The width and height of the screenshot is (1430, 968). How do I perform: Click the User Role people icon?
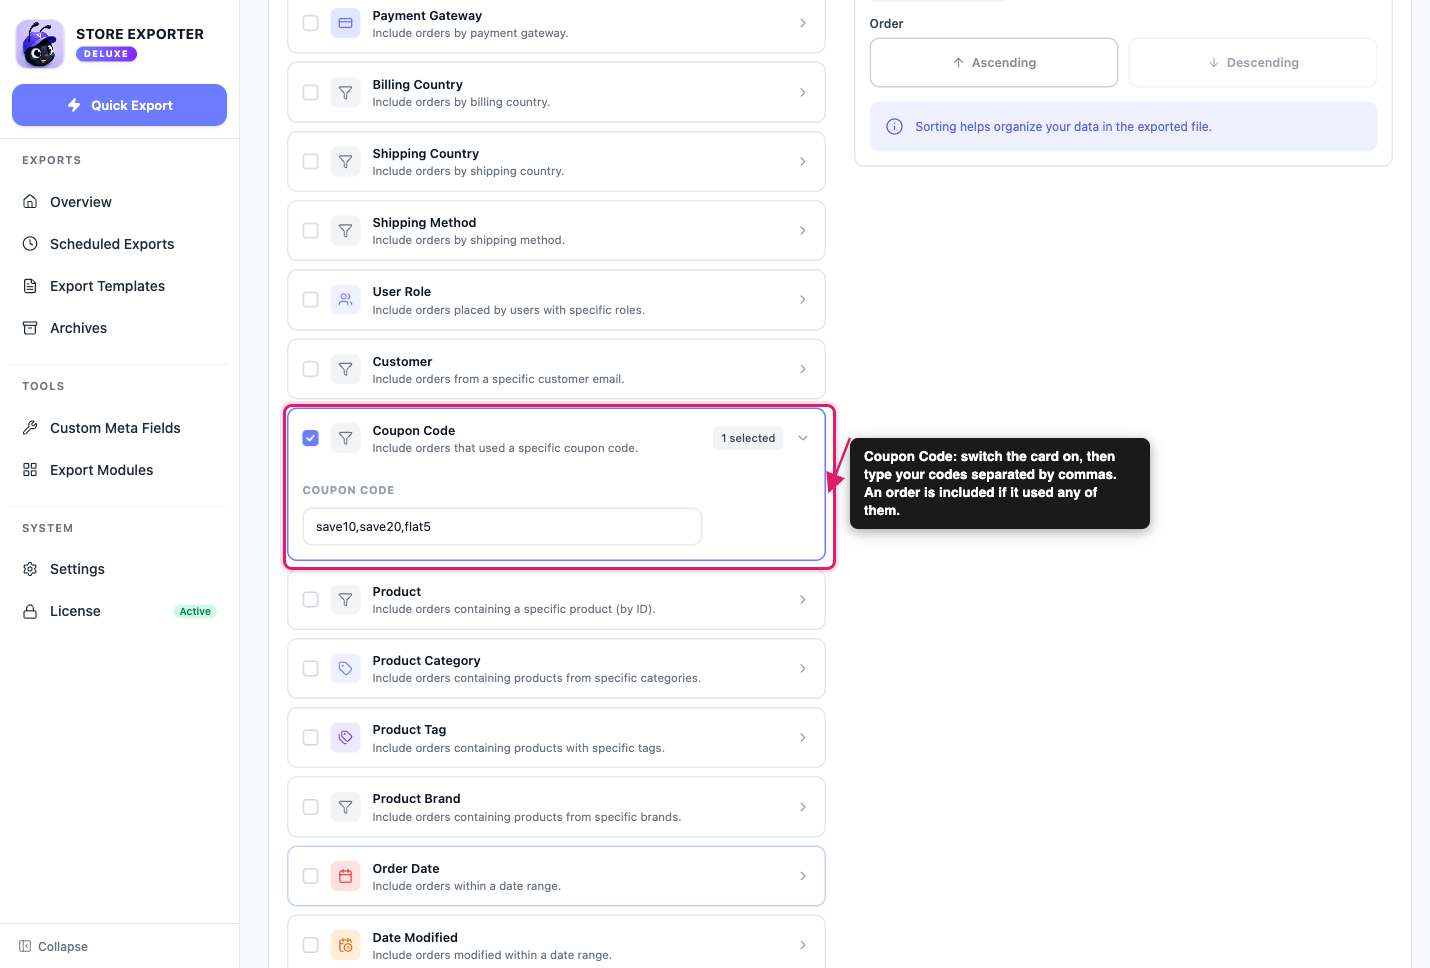(345, 300)
